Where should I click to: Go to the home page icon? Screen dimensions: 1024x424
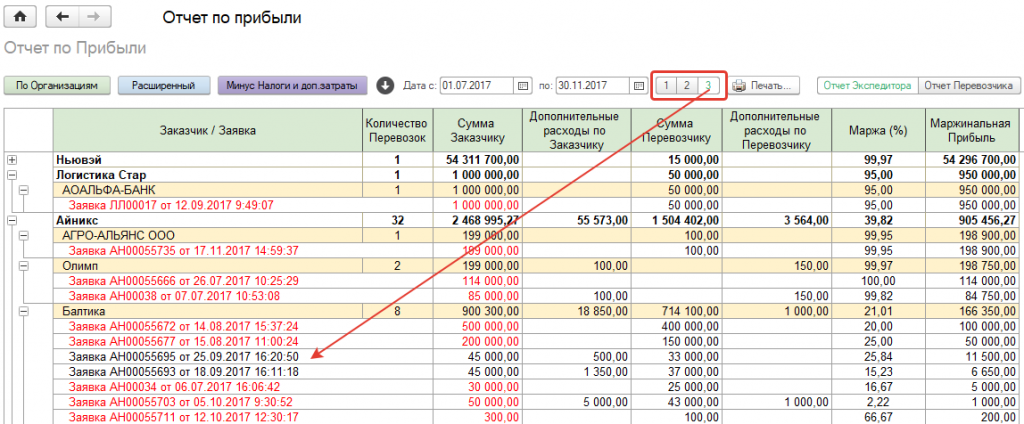pos(20,17)
